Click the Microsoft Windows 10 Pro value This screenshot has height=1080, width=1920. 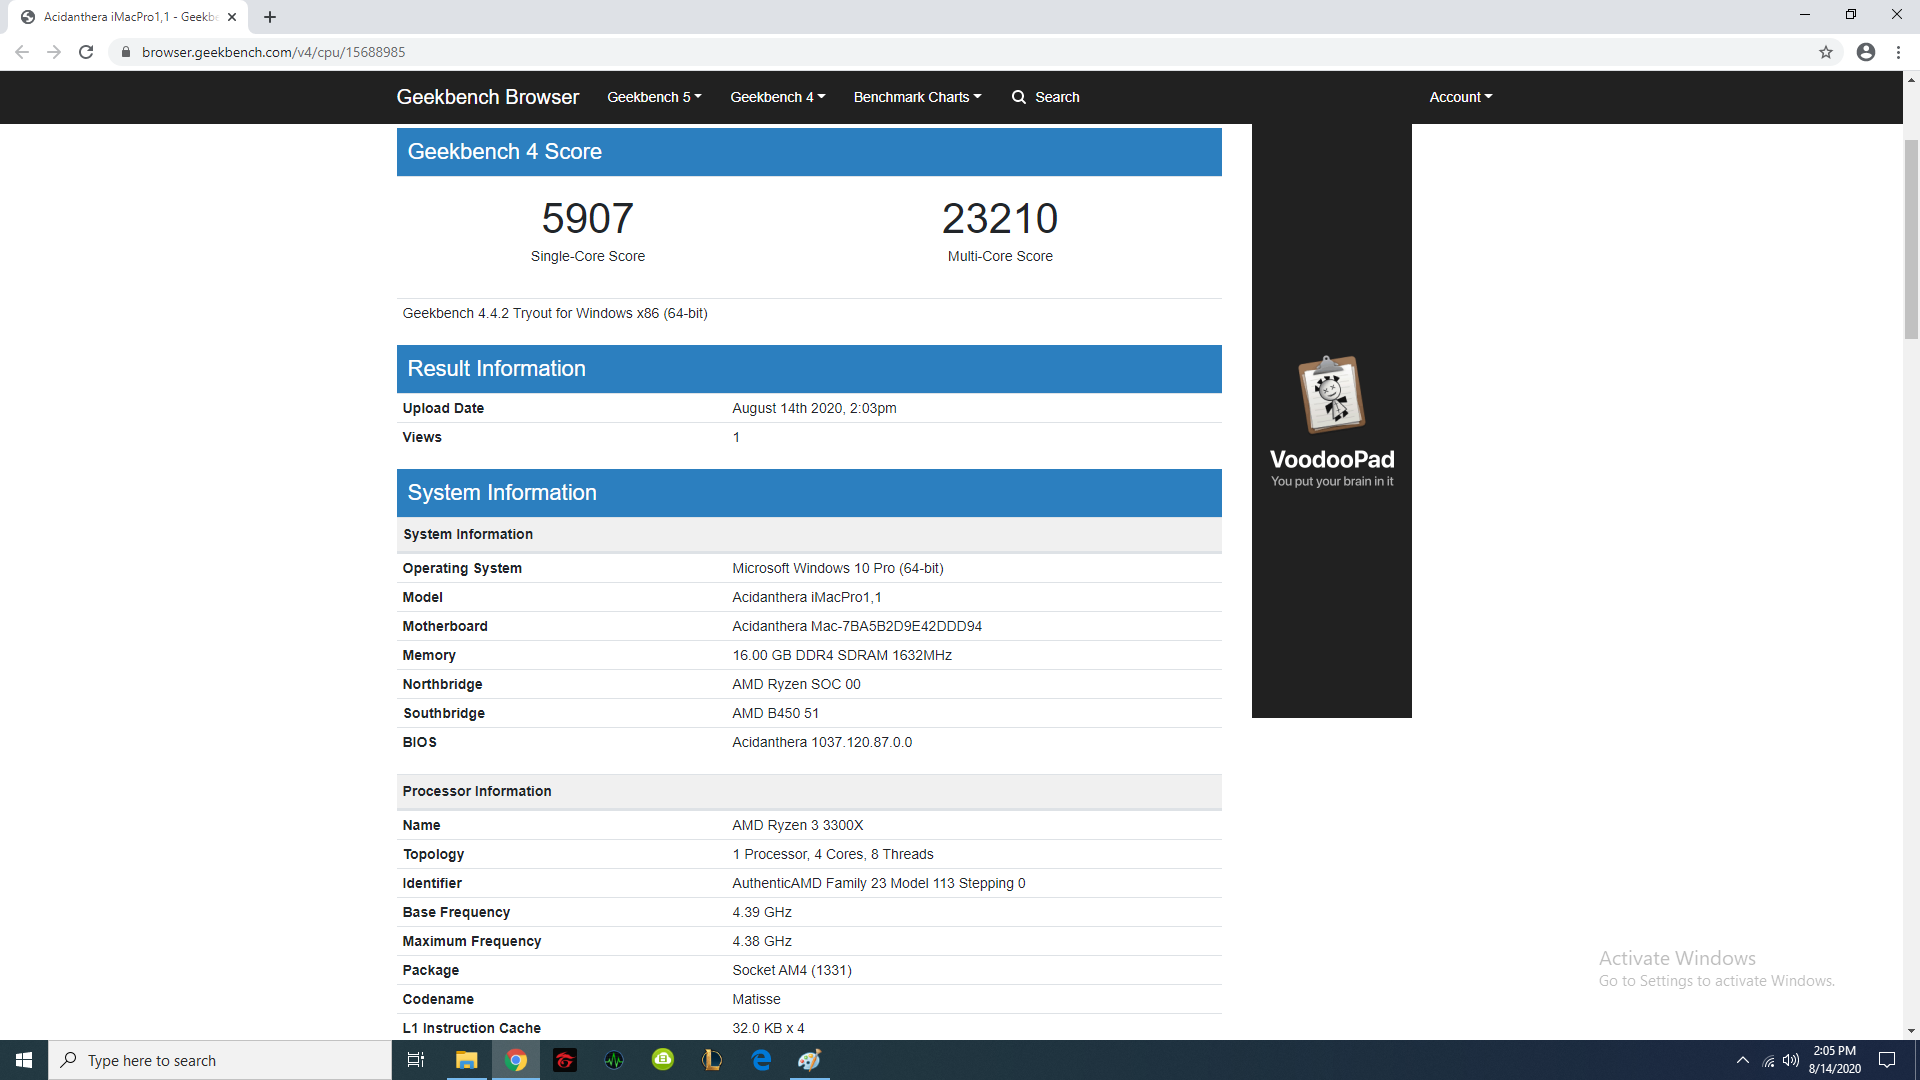click(x=837, y=568)
